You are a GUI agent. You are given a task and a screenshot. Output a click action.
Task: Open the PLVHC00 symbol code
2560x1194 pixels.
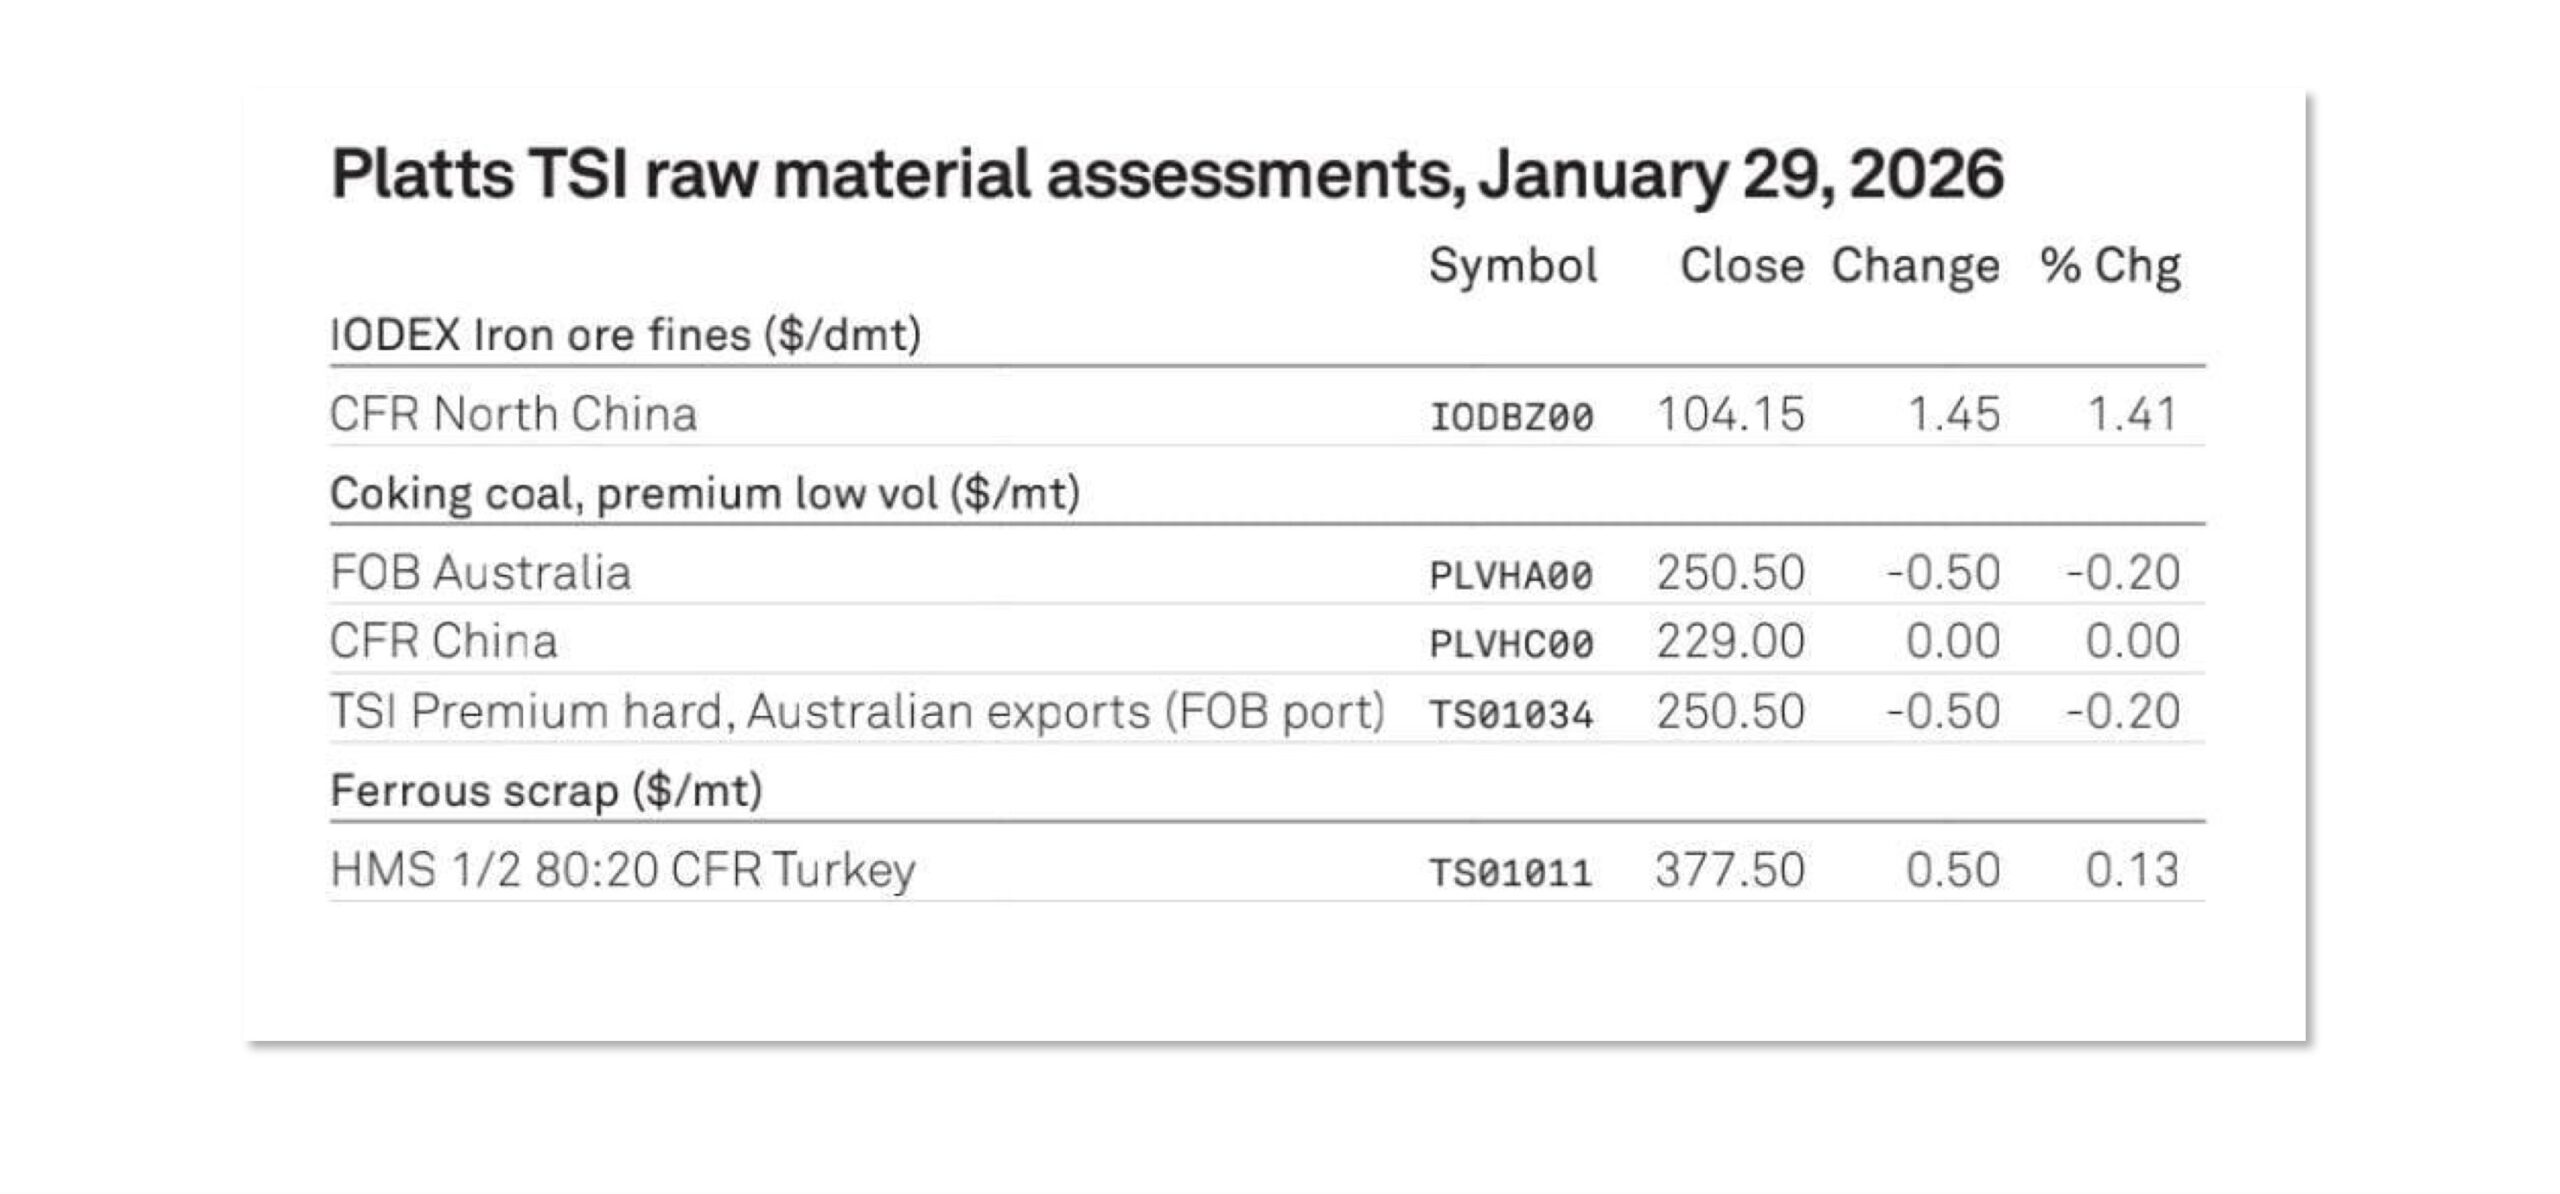1511,644
